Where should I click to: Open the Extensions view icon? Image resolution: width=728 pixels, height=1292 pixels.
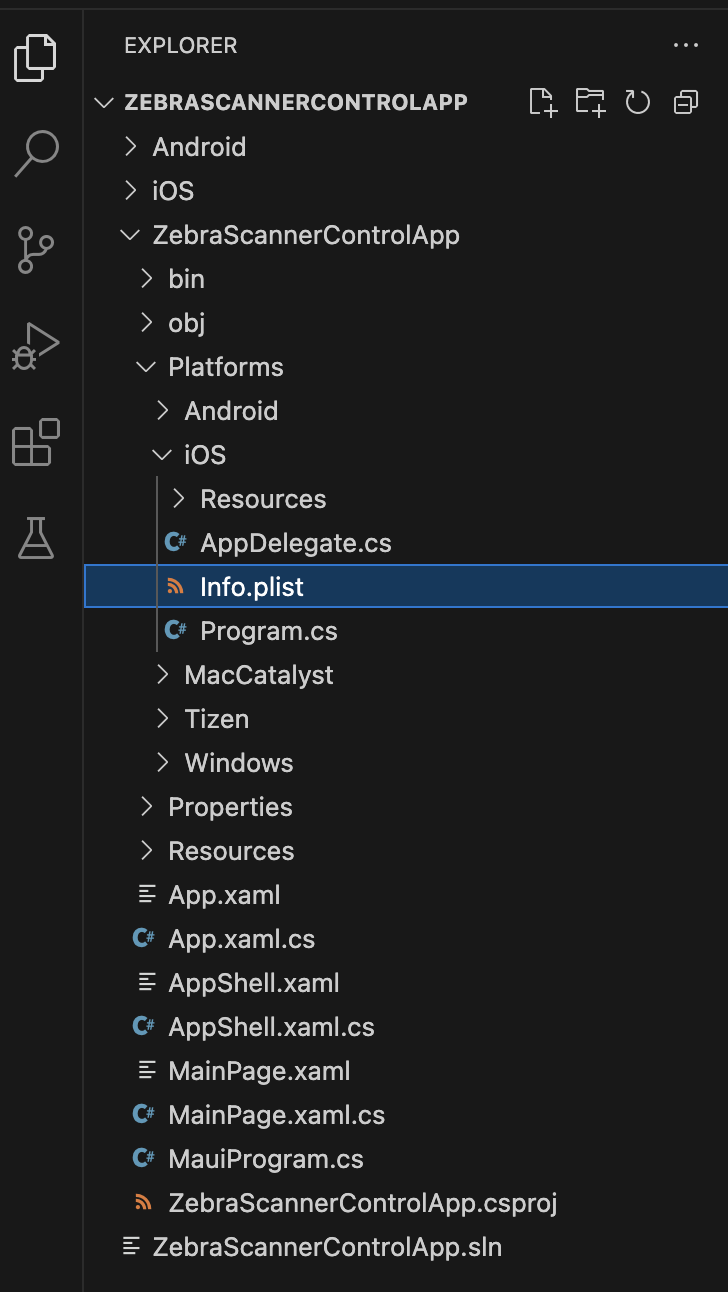pyautogui.click(x=36, y=442)
